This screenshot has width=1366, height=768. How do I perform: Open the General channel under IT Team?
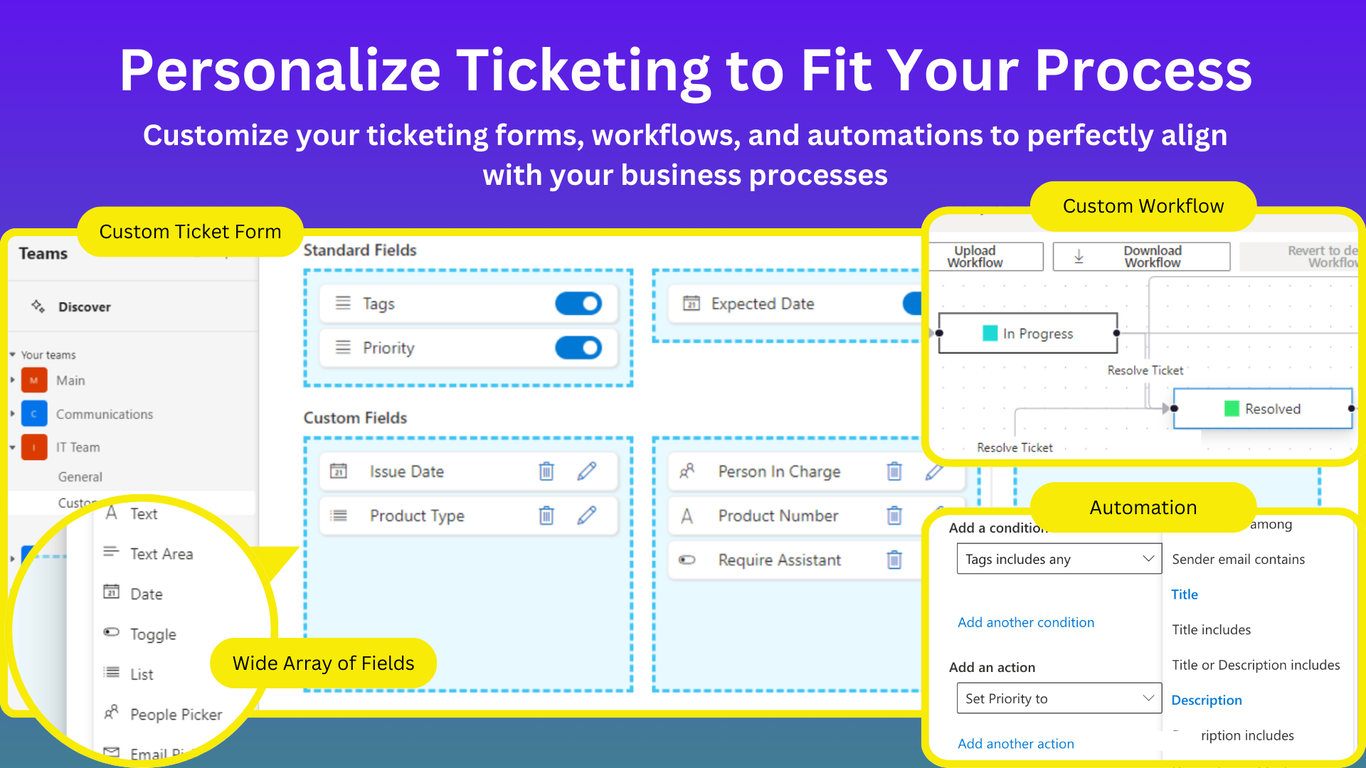pos(80,477)
